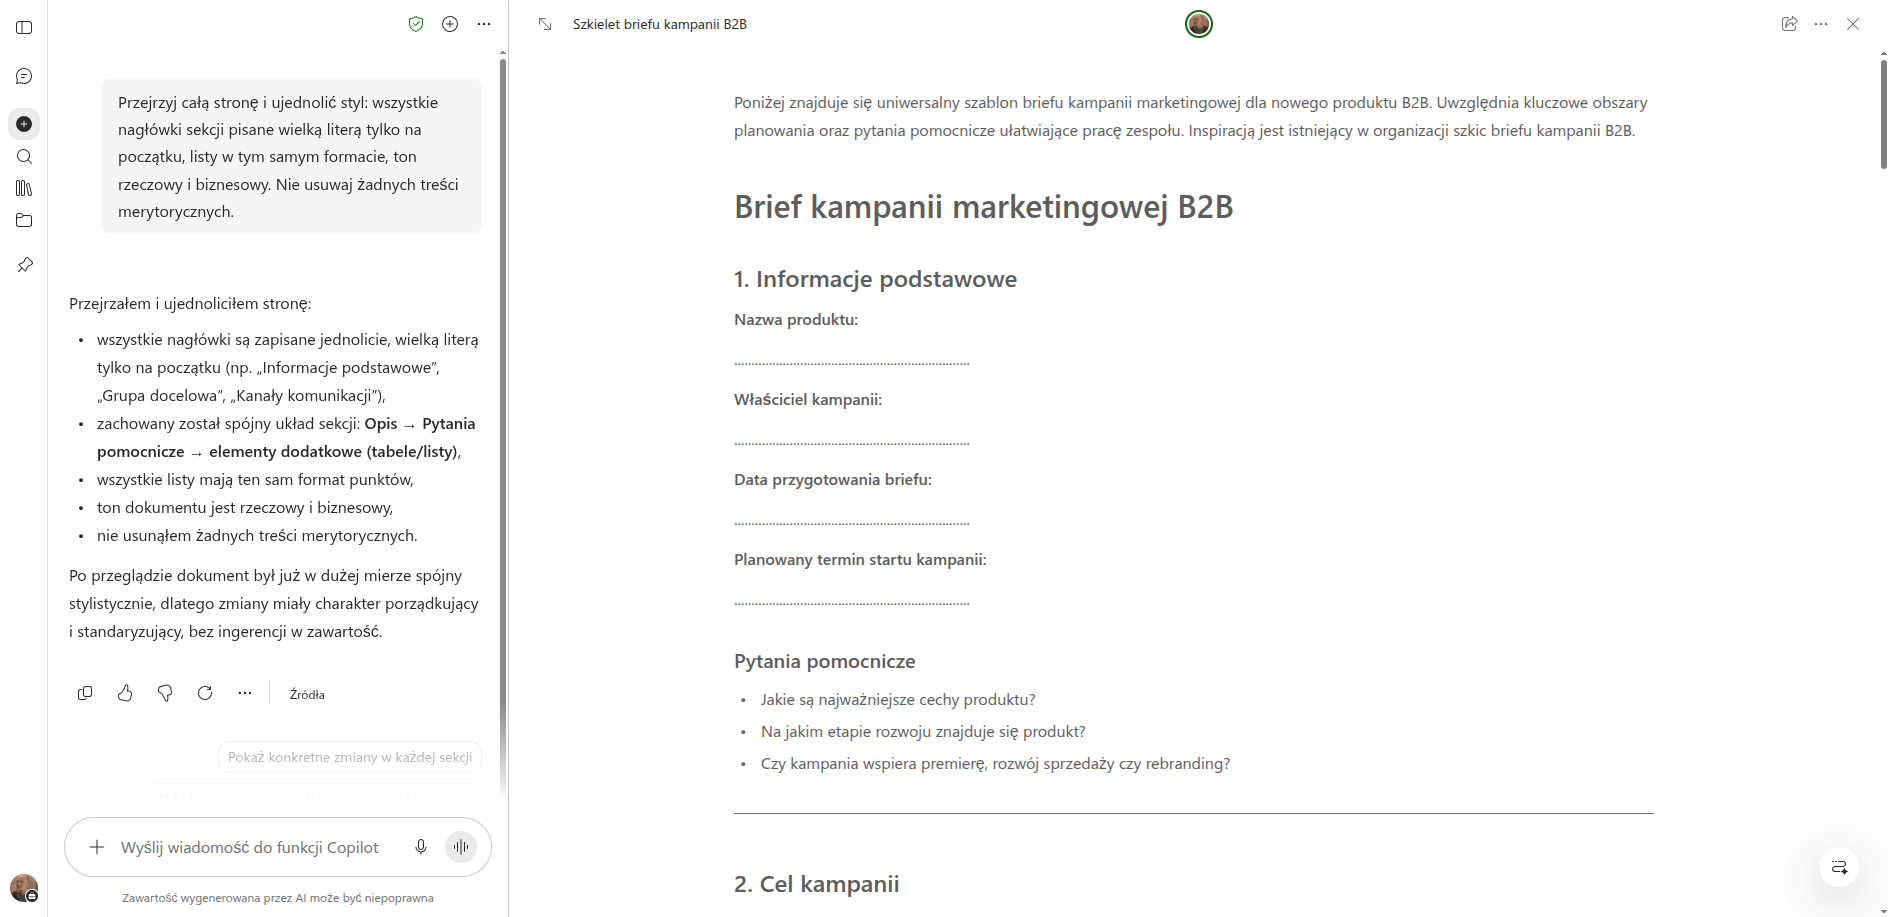Viewport: 1888px width, 917px height.
Task: Open the search magnifier in sidebar
Action: click(24, 156)
